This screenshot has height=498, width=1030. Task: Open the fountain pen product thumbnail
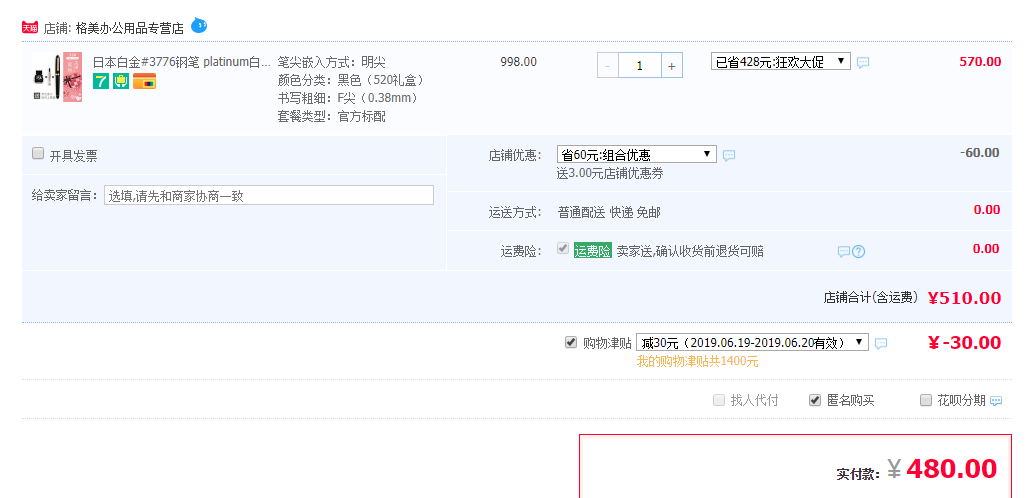point(56,77)
